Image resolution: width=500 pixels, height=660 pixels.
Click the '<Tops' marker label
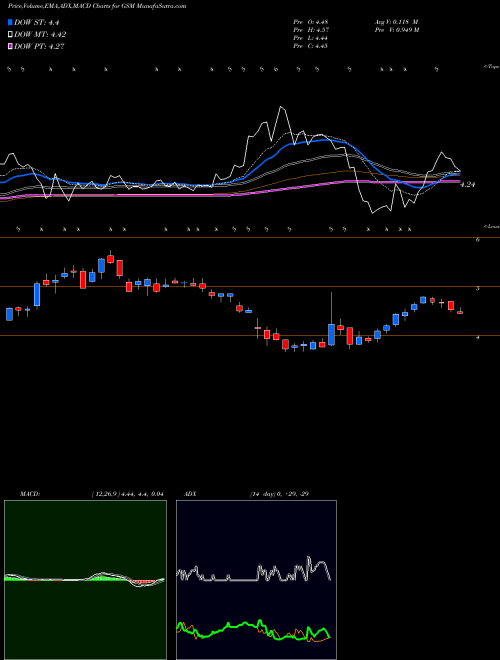point(492,67)
